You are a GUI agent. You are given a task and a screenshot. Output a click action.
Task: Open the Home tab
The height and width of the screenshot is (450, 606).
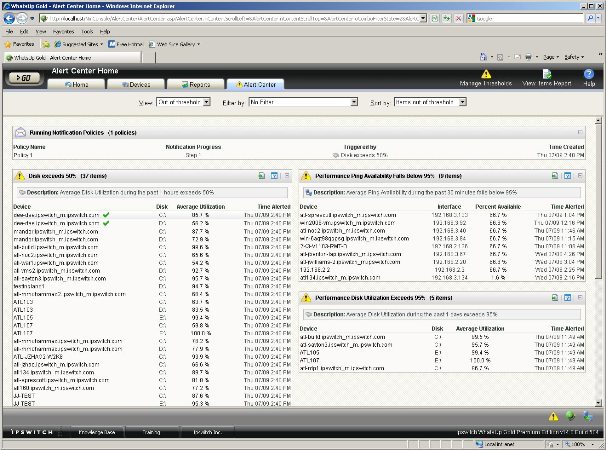(x=76, y=84)
